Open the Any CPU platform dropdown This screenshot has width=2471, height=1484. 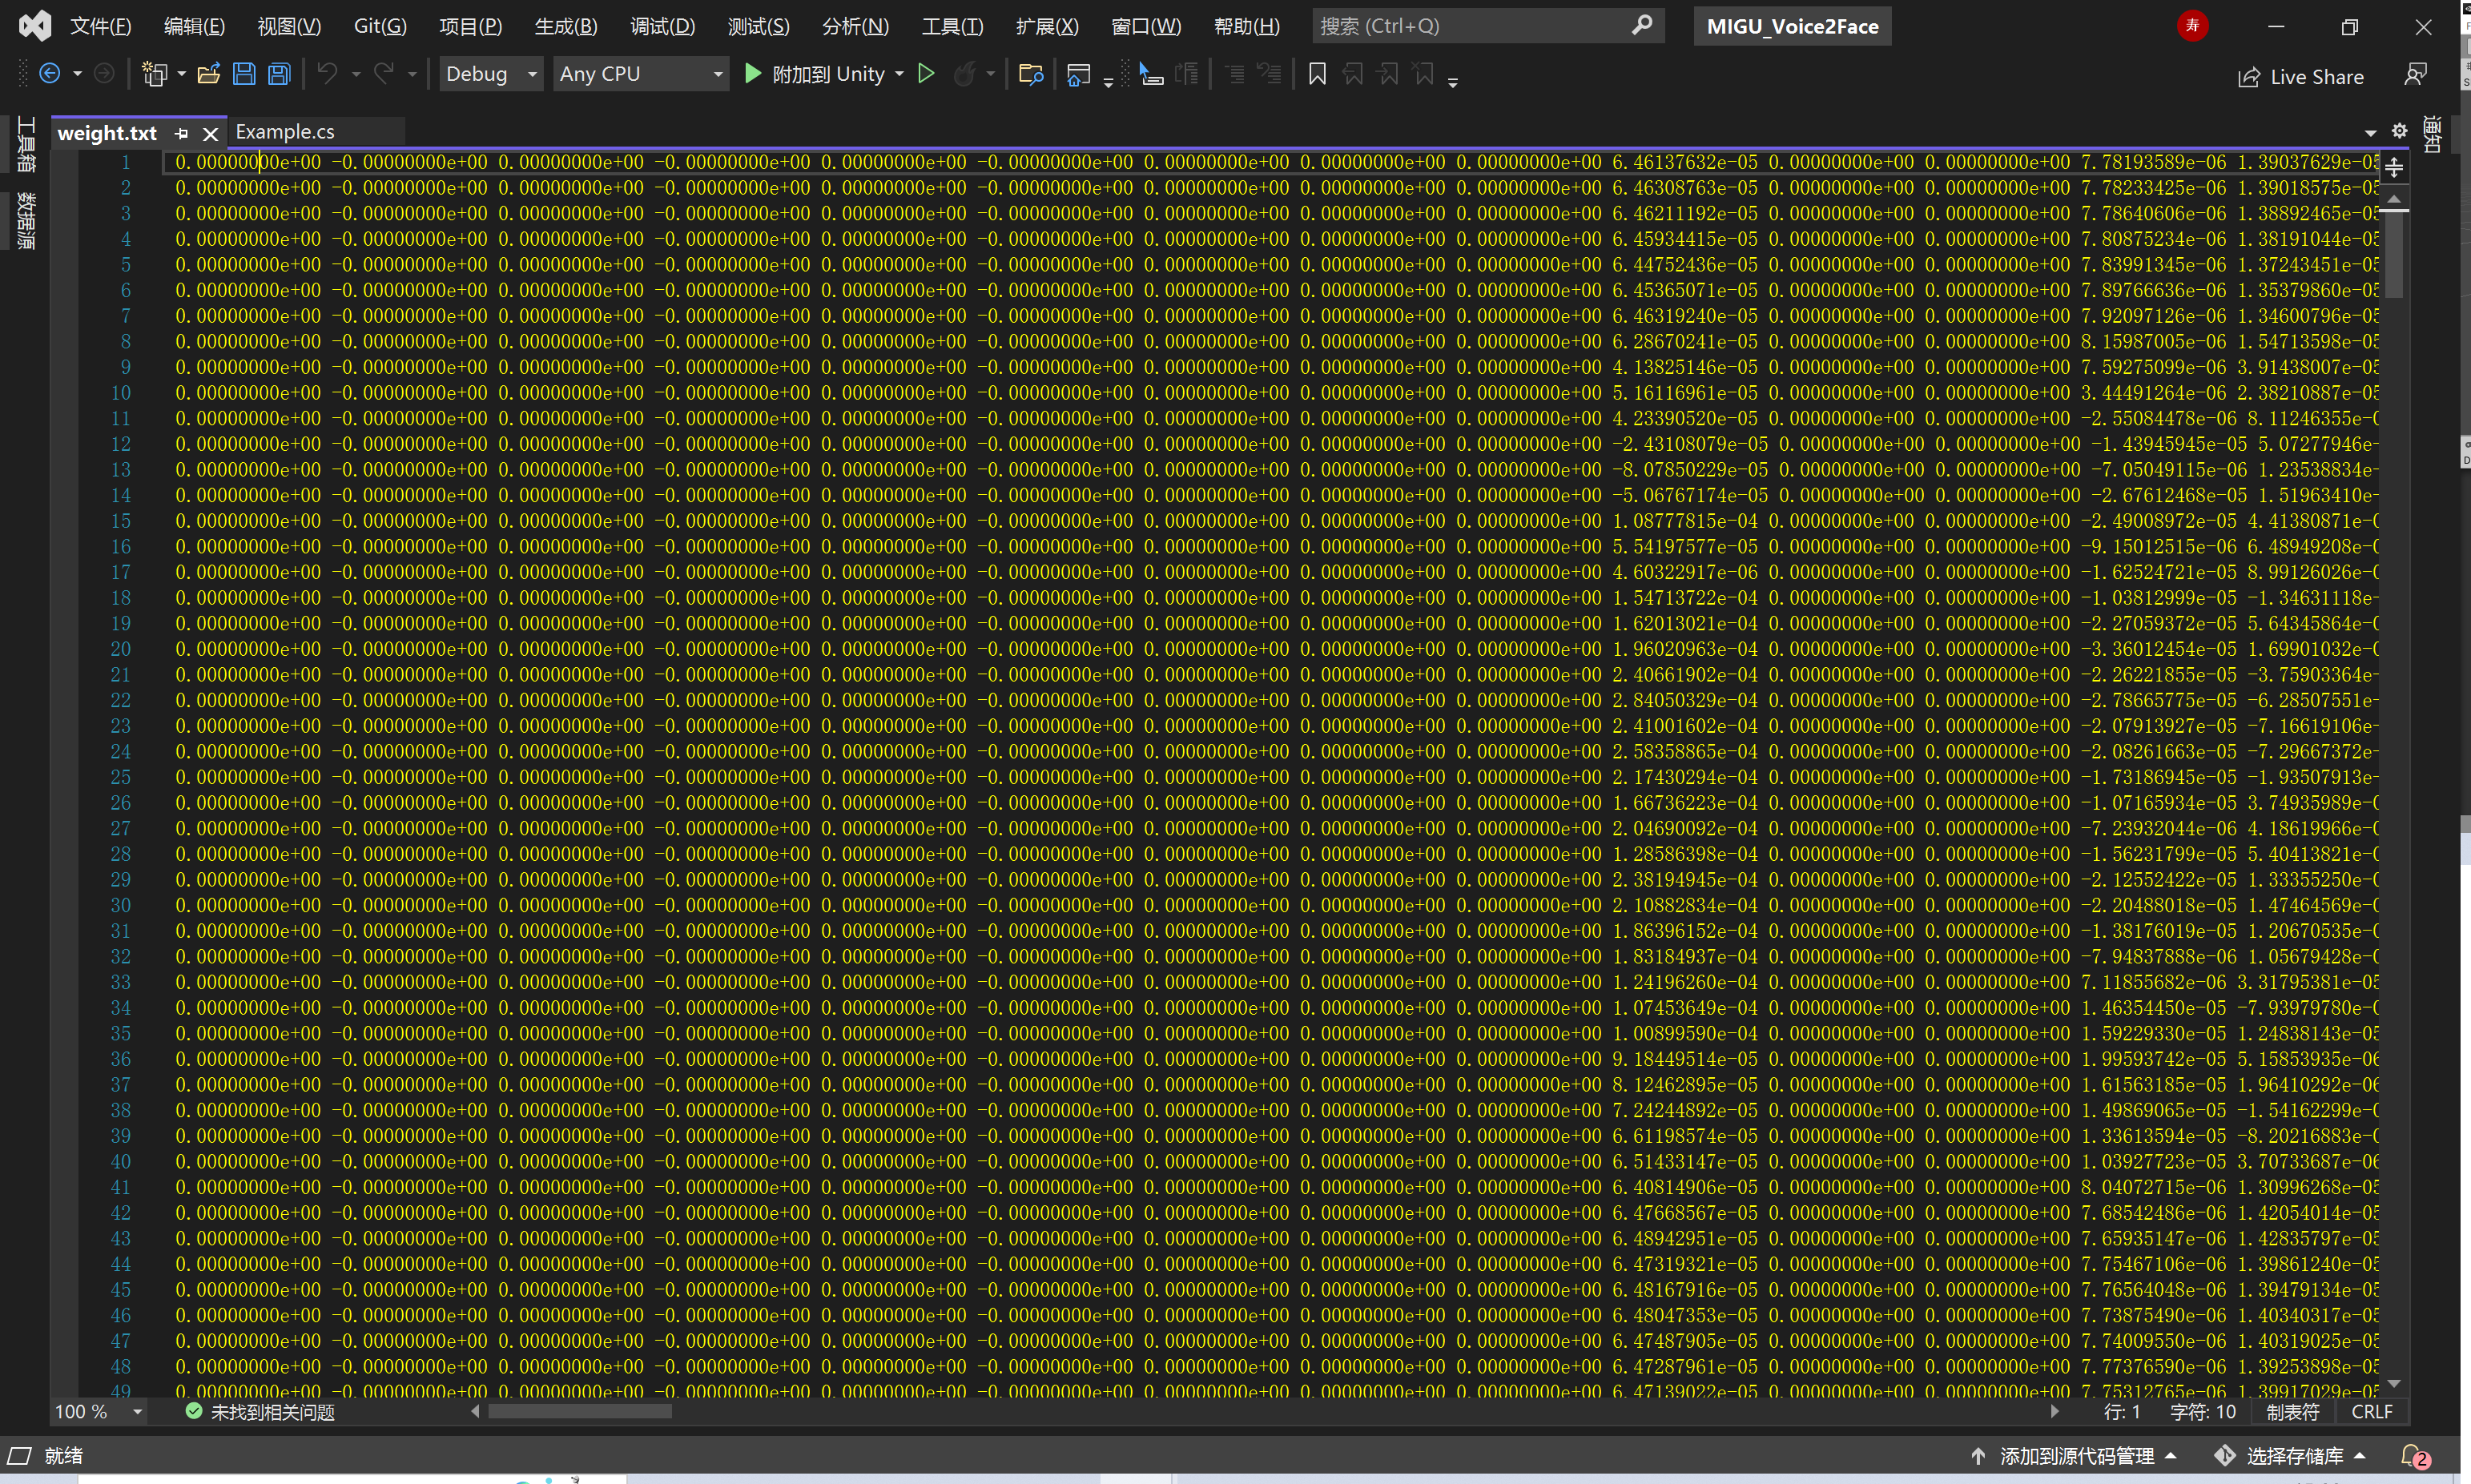pos(717,74)
